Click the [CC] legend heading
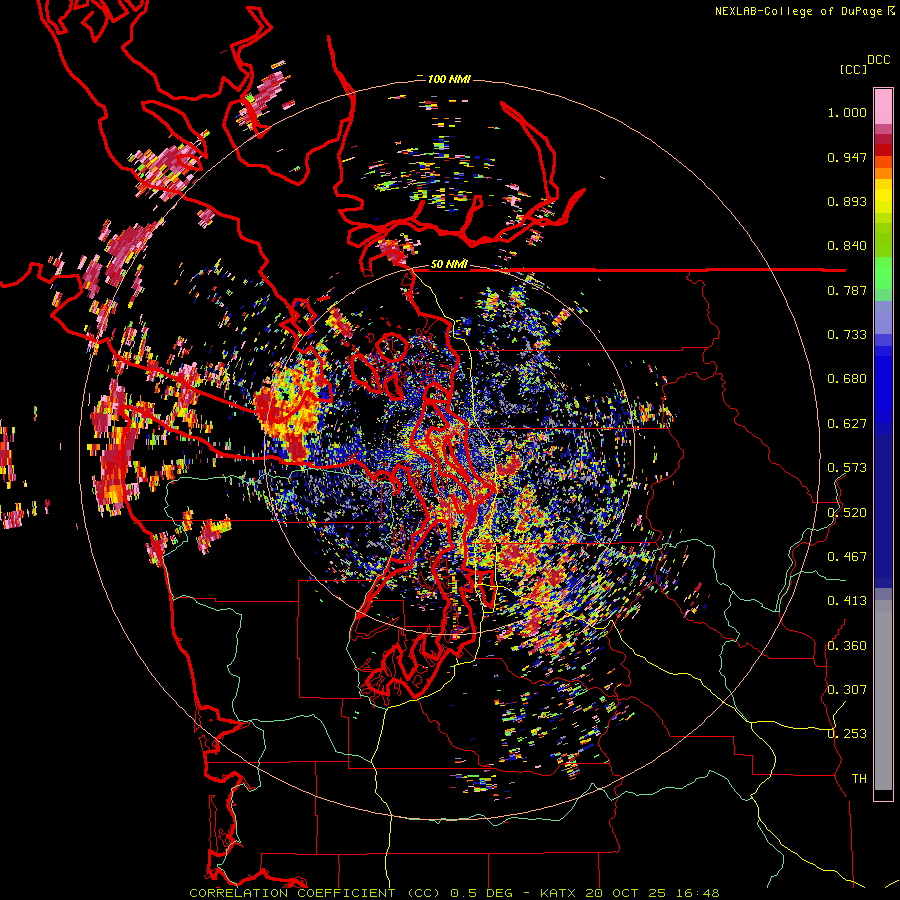 pyautogui.click(x=853, y=69)
